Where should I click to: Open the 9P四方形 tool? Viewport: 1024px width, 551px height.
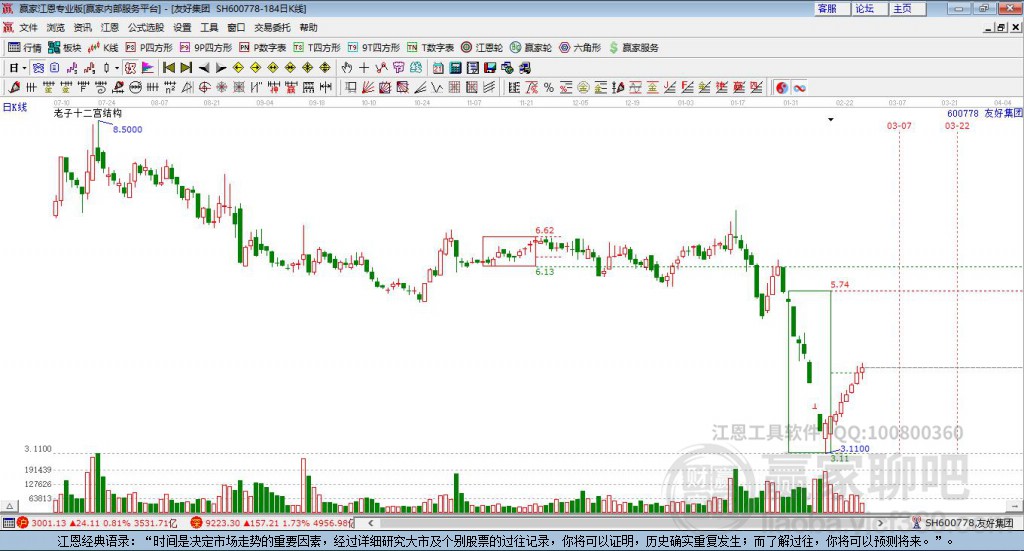click(x=206, y=48)
